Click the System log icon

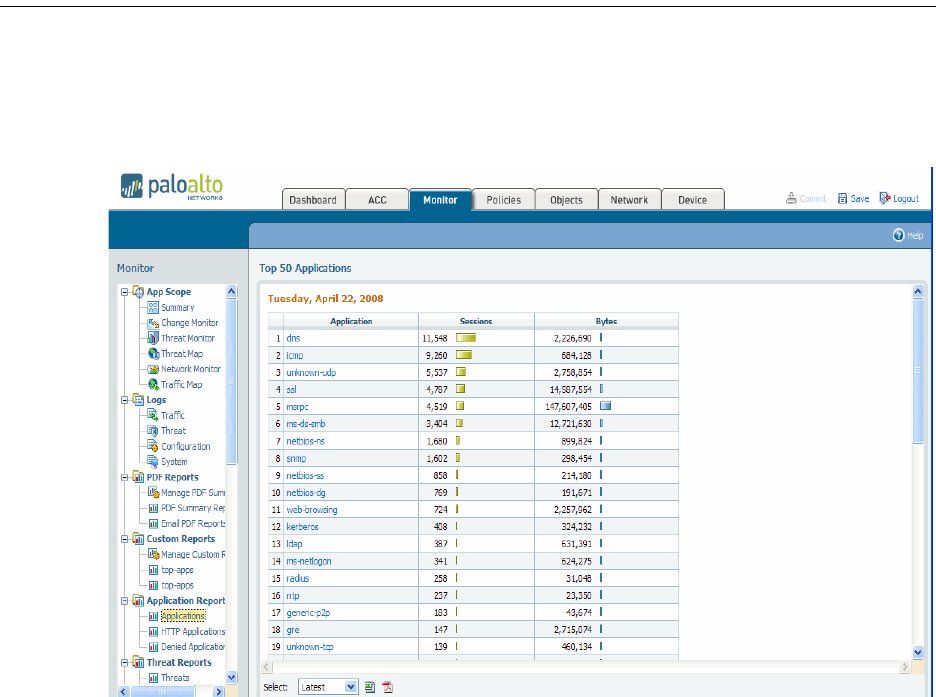click(x=153, y=462)
